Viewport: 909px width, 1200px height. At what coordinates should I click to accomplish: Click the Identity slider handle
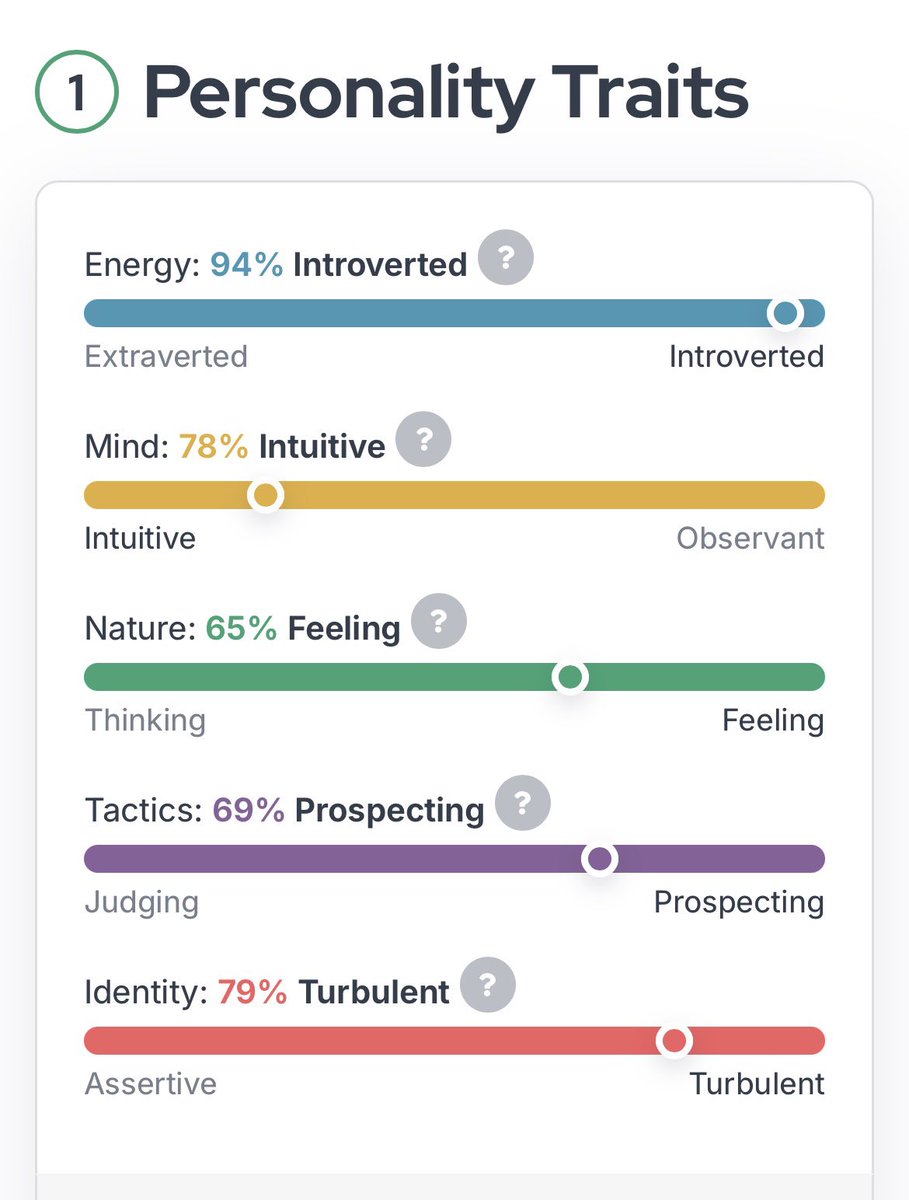click(675, 1041)
